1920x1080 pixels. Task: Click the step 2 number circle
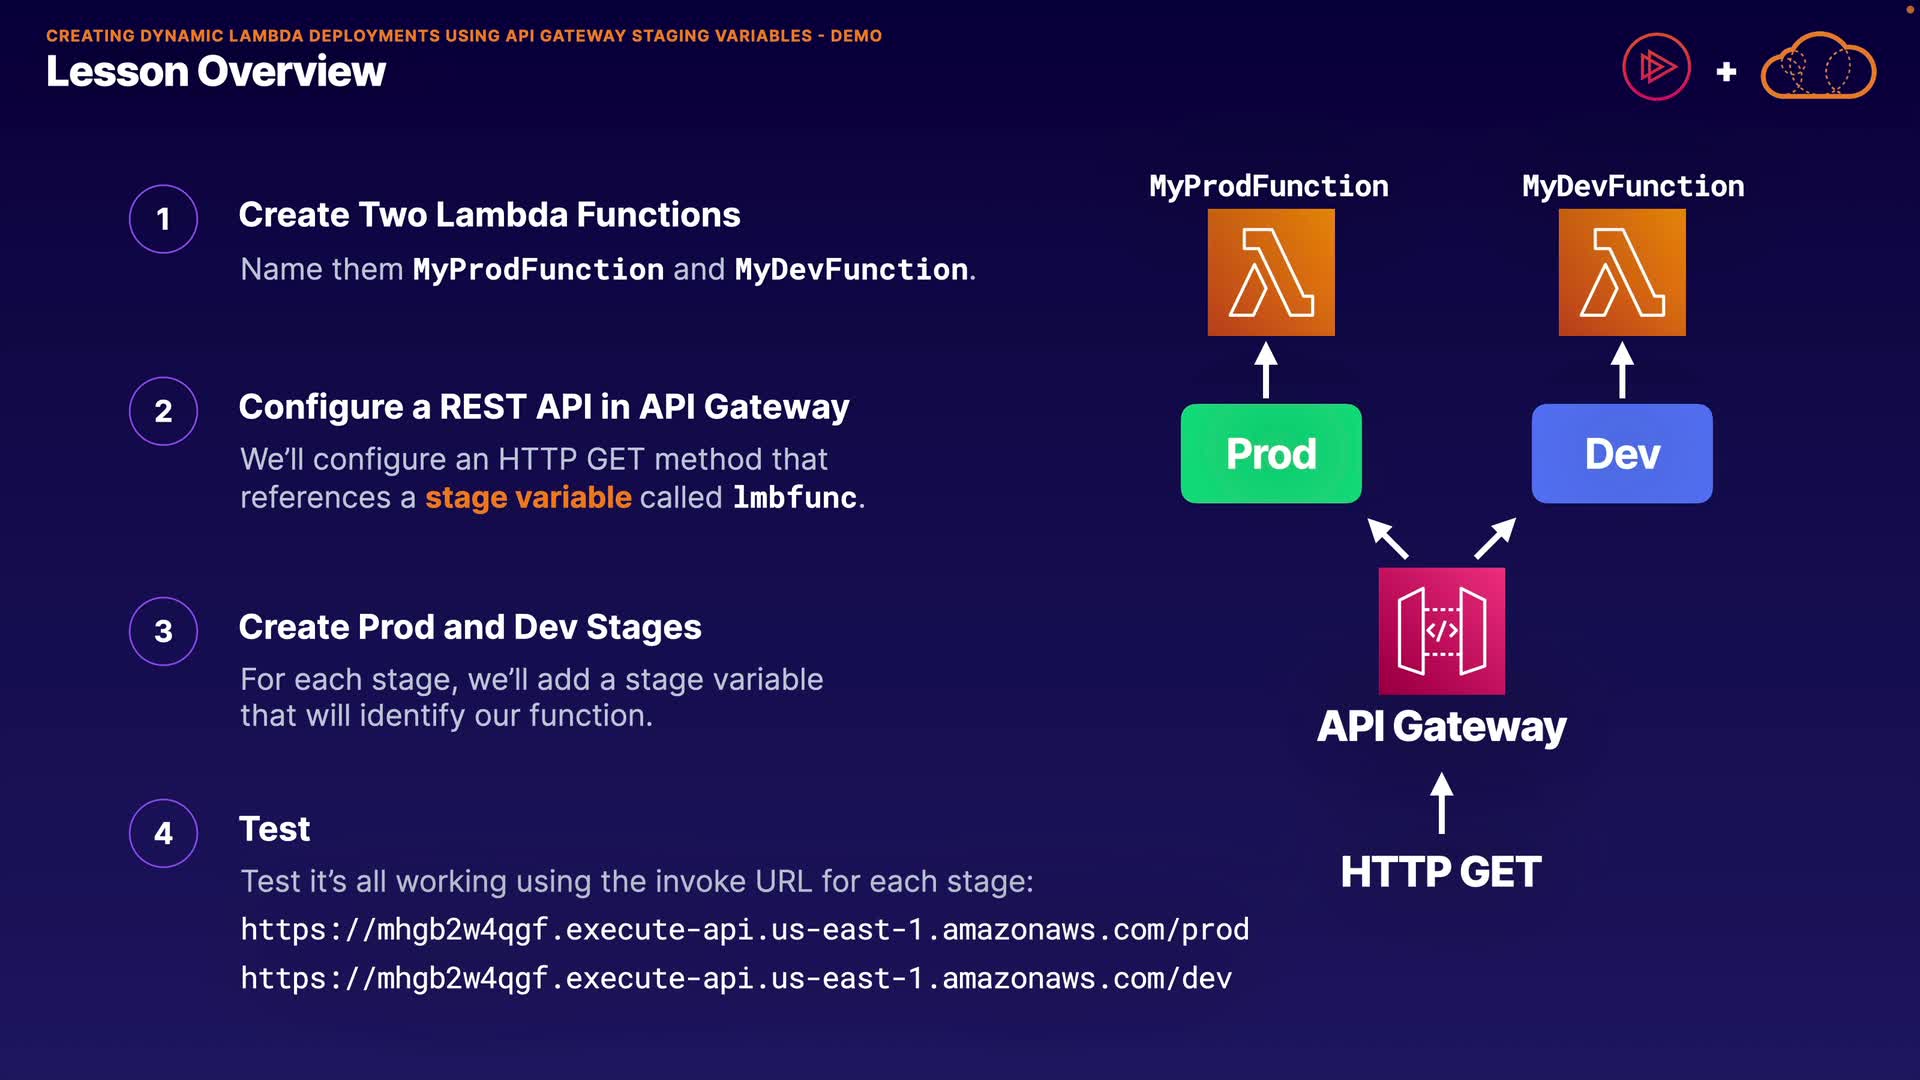click(x=163, y=411)
